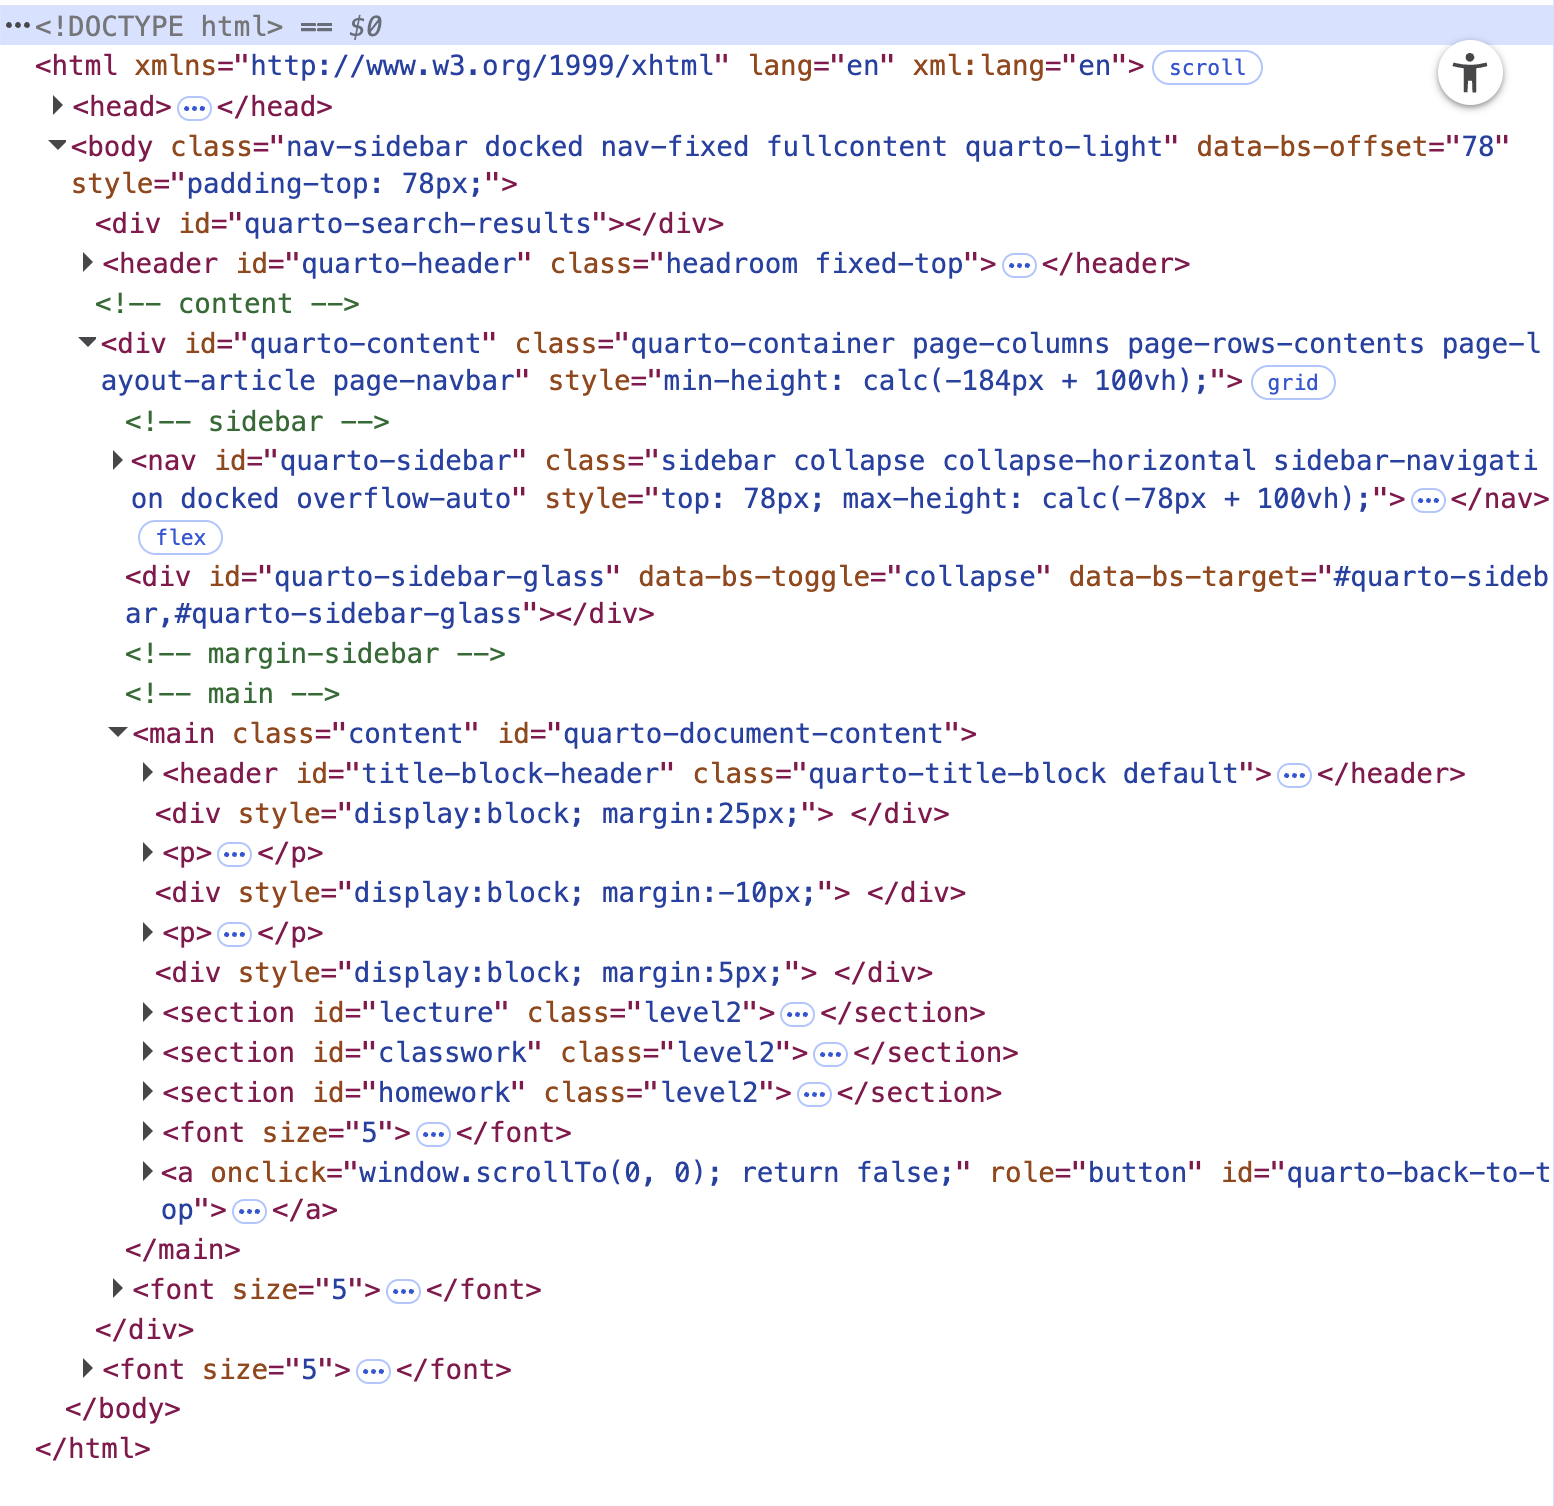Collapse the main content element
1554x1506 pixels.
(x=118, y=733)
